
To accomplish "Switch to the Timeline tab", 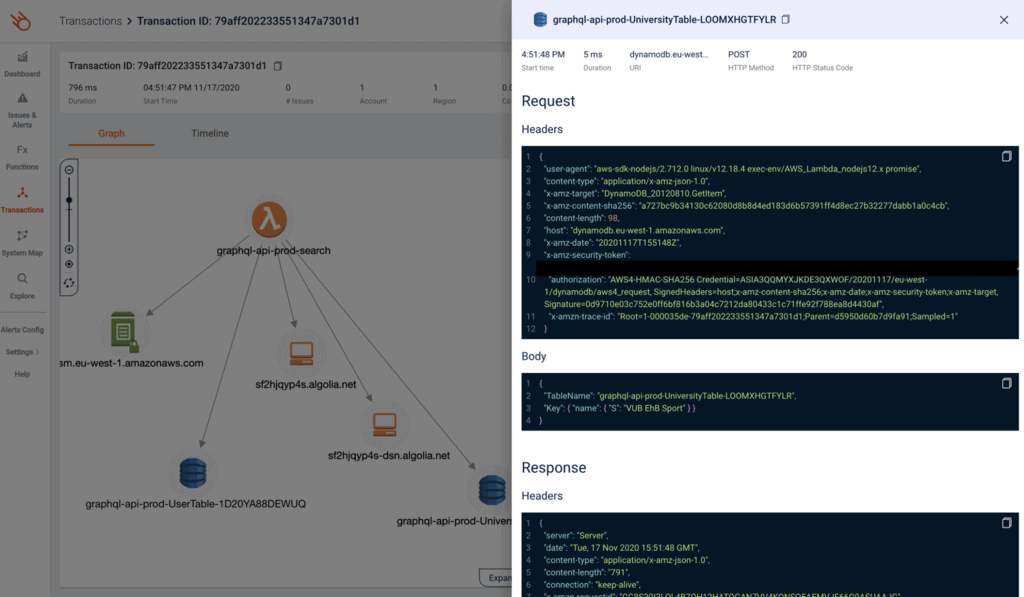I will tap(210, 133).
